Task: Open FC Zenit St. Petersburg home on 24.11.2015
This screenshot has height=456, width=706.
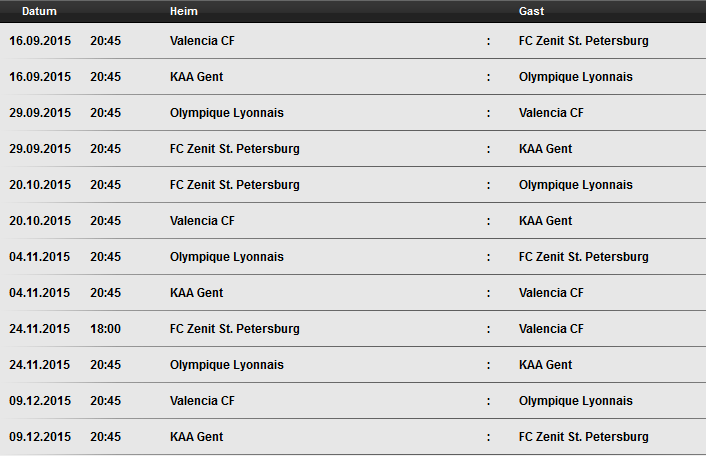Action: tap(235, 329)
